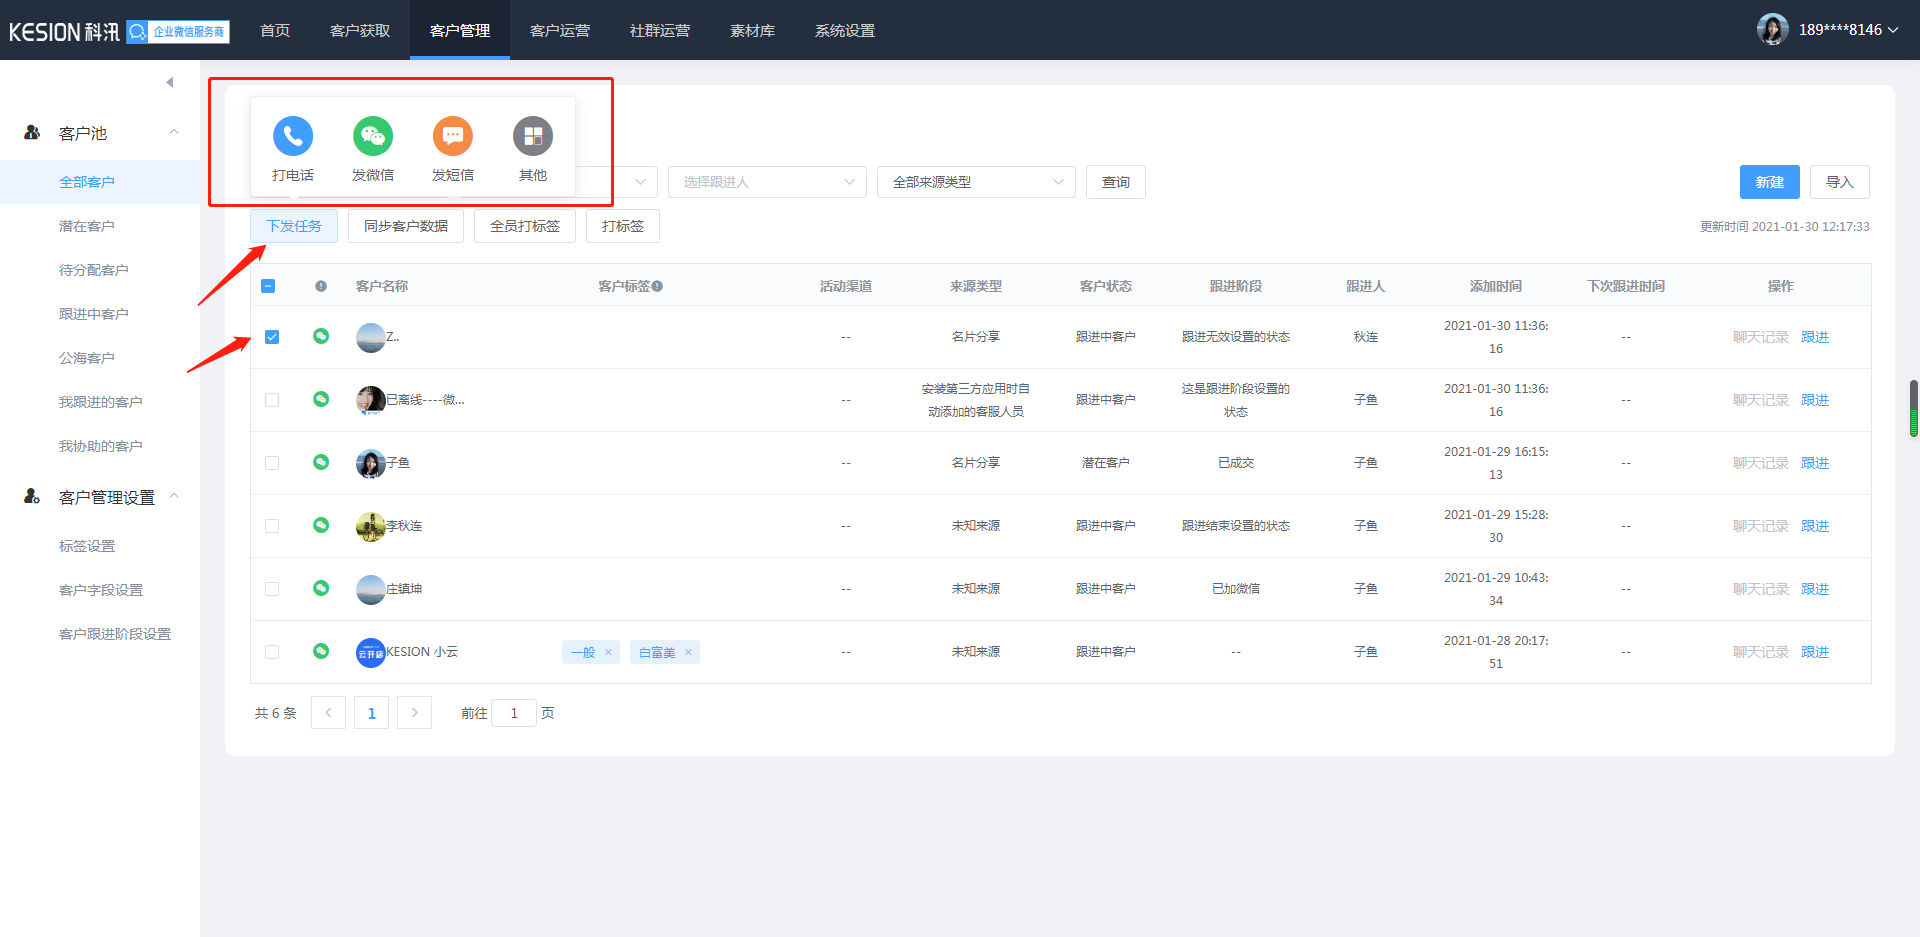Click the page number input field
The image size is (1920, 937).
tap(514, 713)
